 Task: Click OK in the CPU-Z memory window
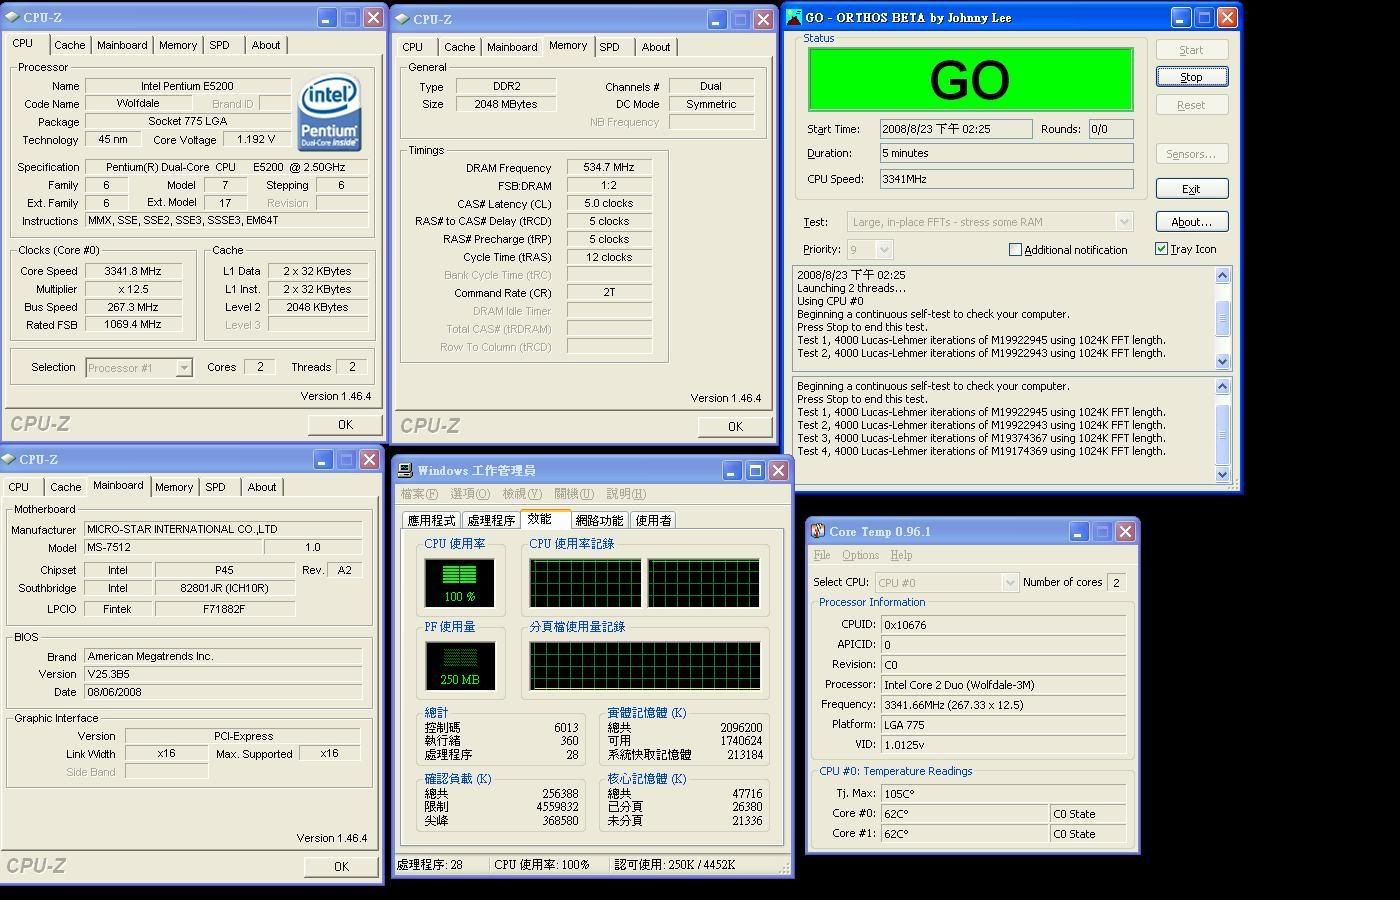735,427
